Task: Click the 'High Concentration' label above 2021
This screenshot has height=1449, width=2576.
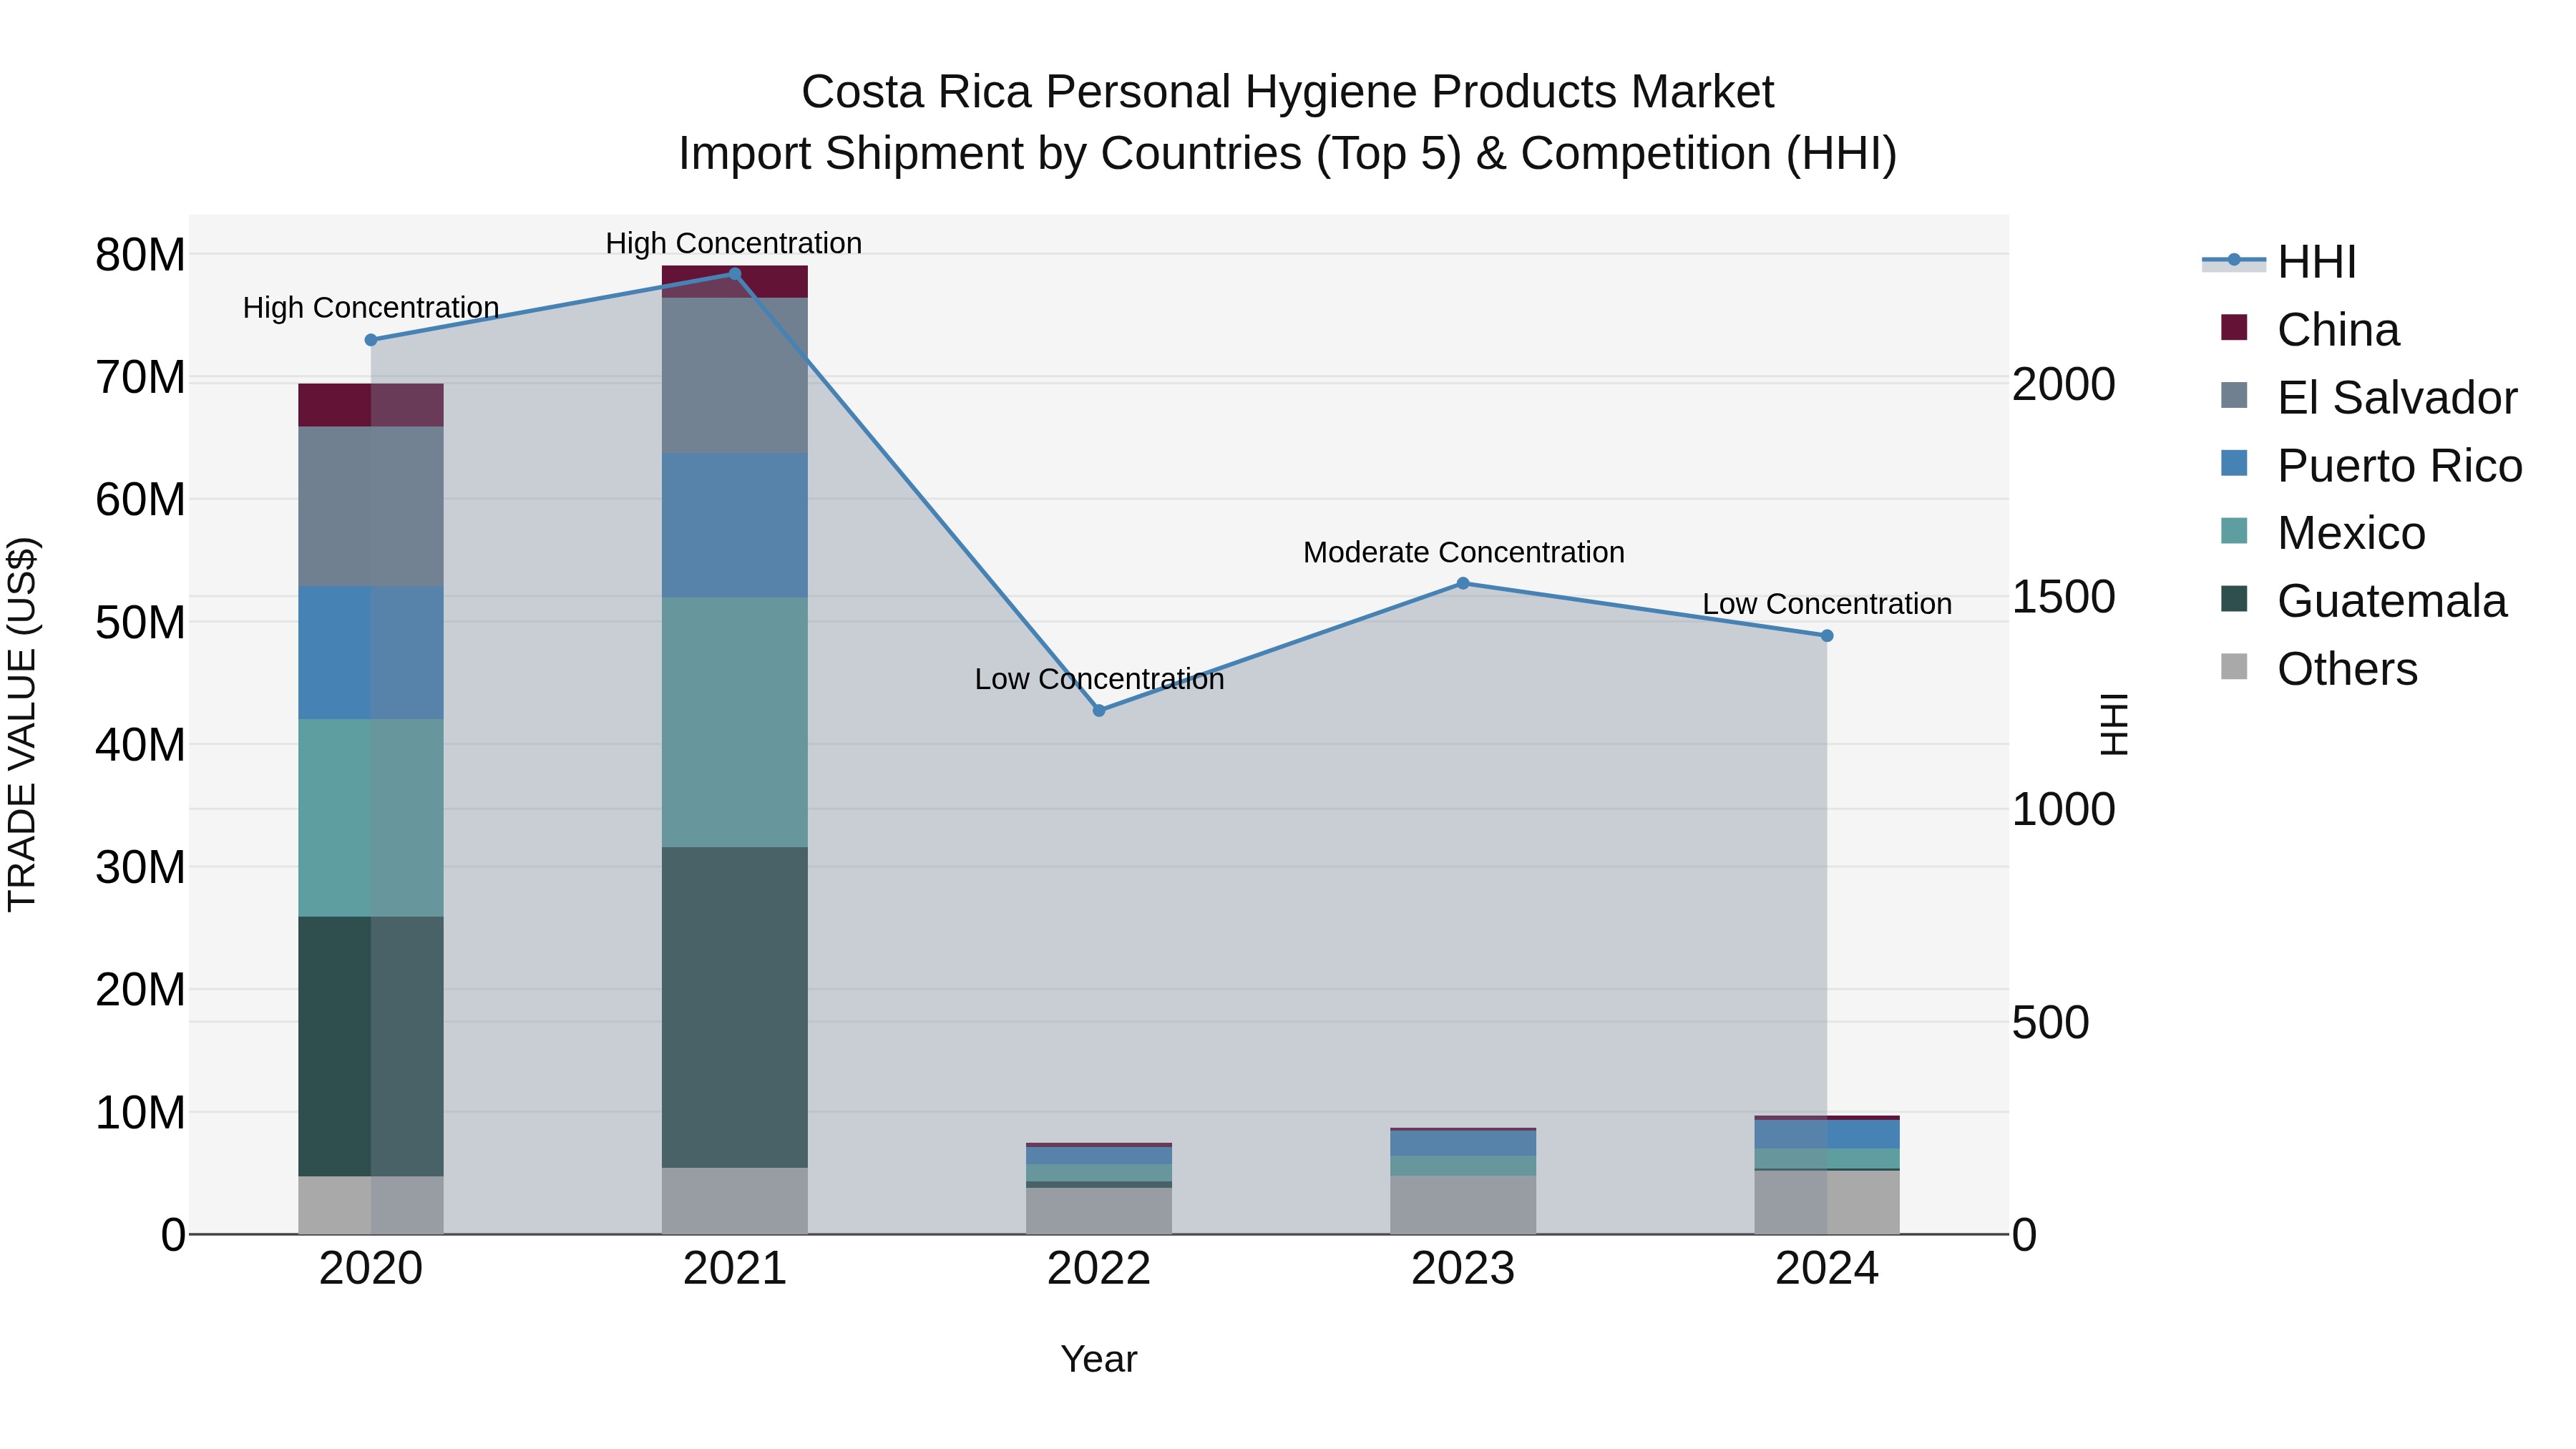Action: point(734,244)
